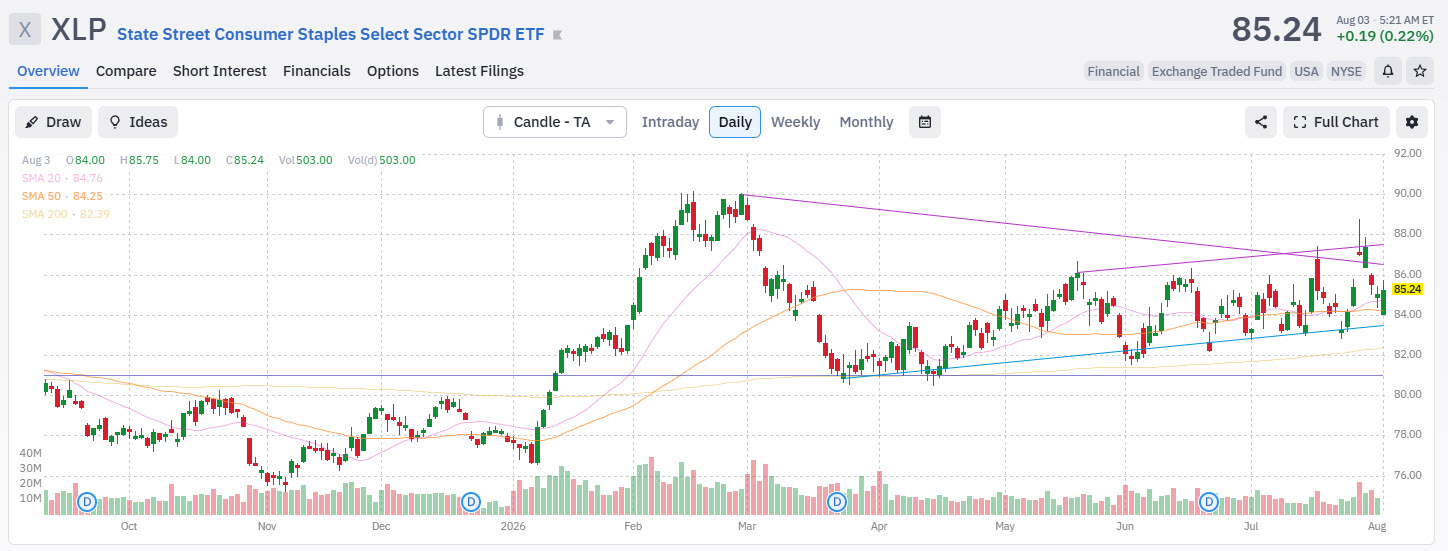The height and width of the screenshot is (551, 1448).
Task: Click the X ticker logo icon
Action: (x=25, y=30)
